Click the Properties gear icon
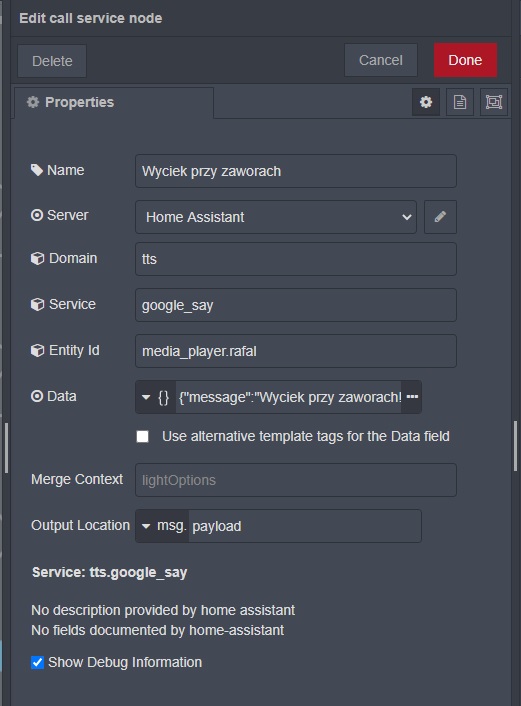Image resolution: width=521 pixels, height=706 pixels. [x=33, y=102]
